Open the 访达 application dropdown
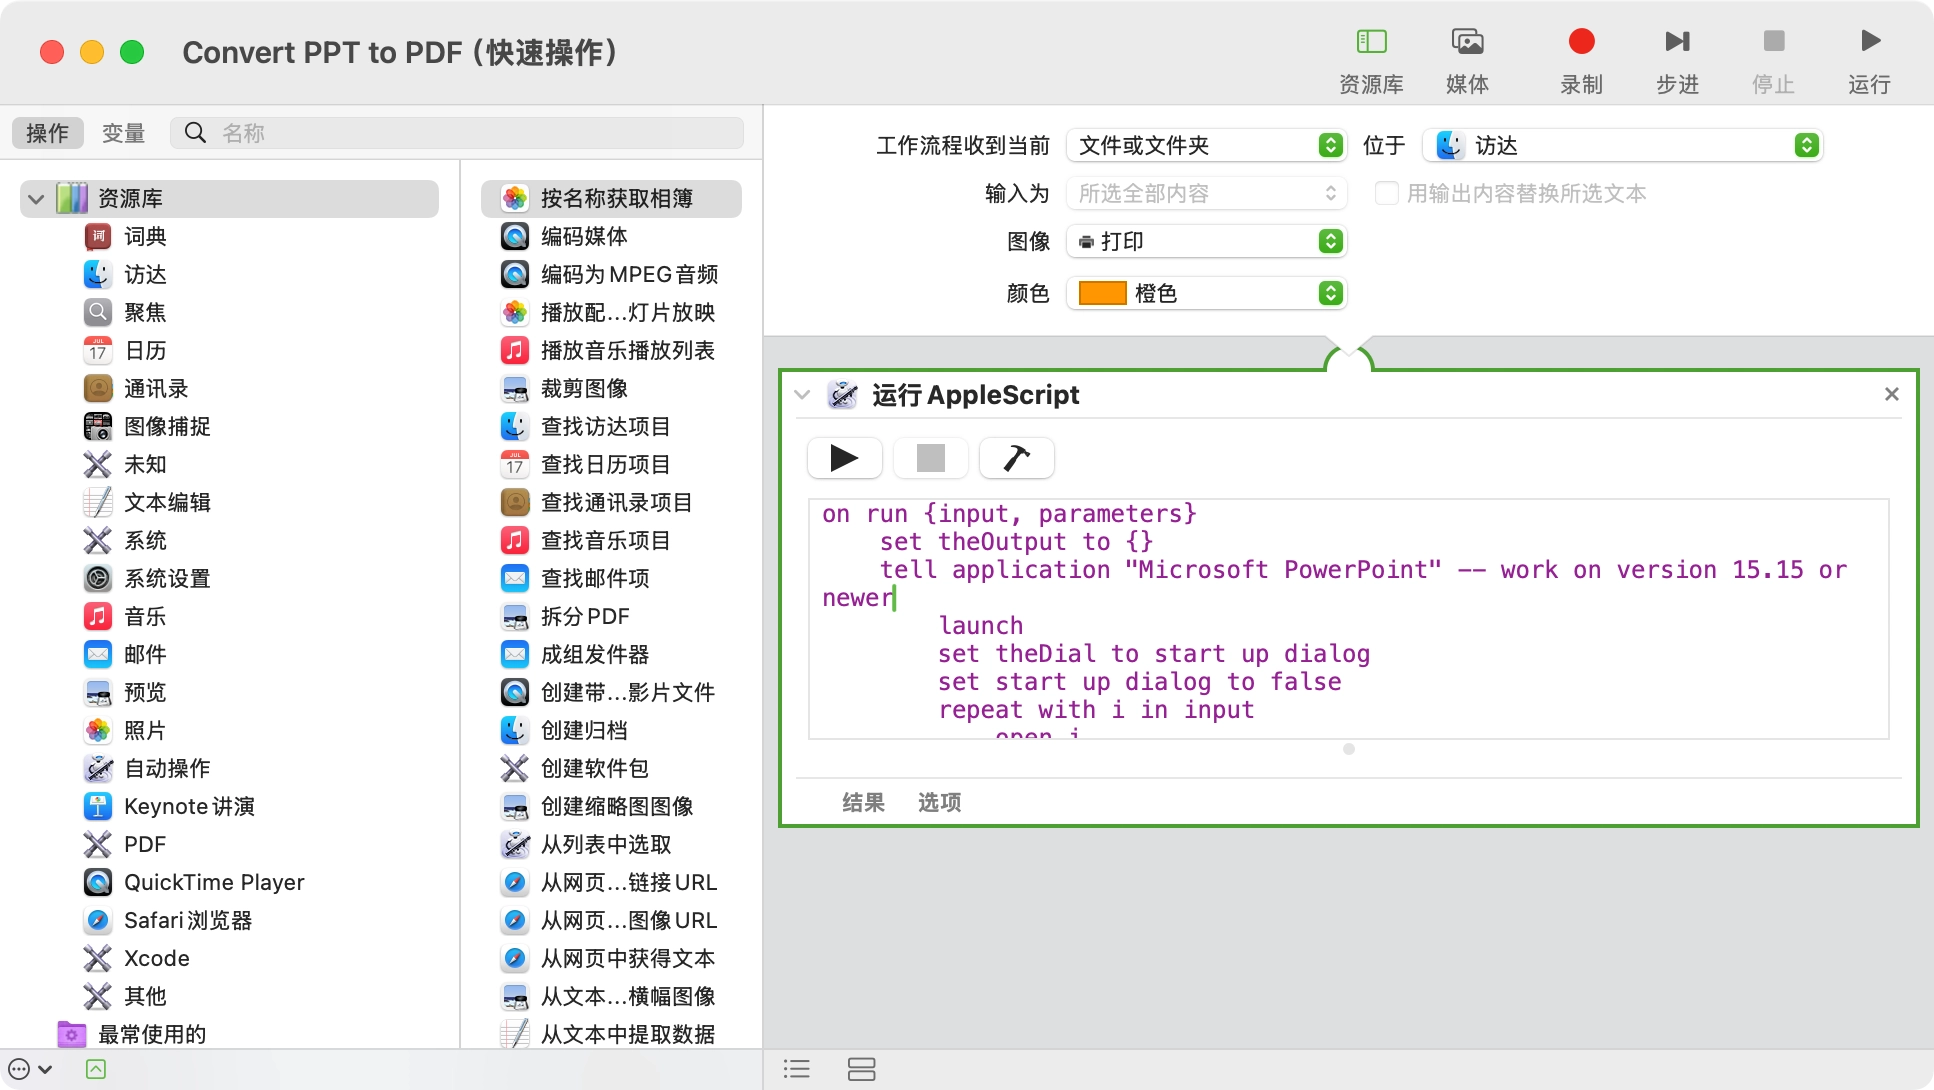This screenshot has height=1090, width=1934. click(1622, 145)
